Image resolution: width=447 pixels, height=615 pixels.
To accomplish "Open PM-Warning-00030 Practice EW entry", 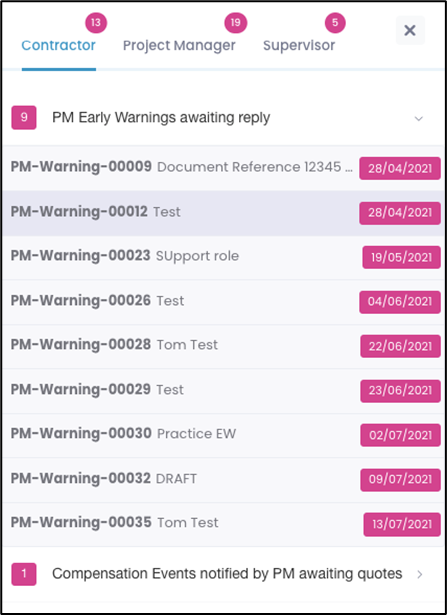I will [x=224, y=435].
